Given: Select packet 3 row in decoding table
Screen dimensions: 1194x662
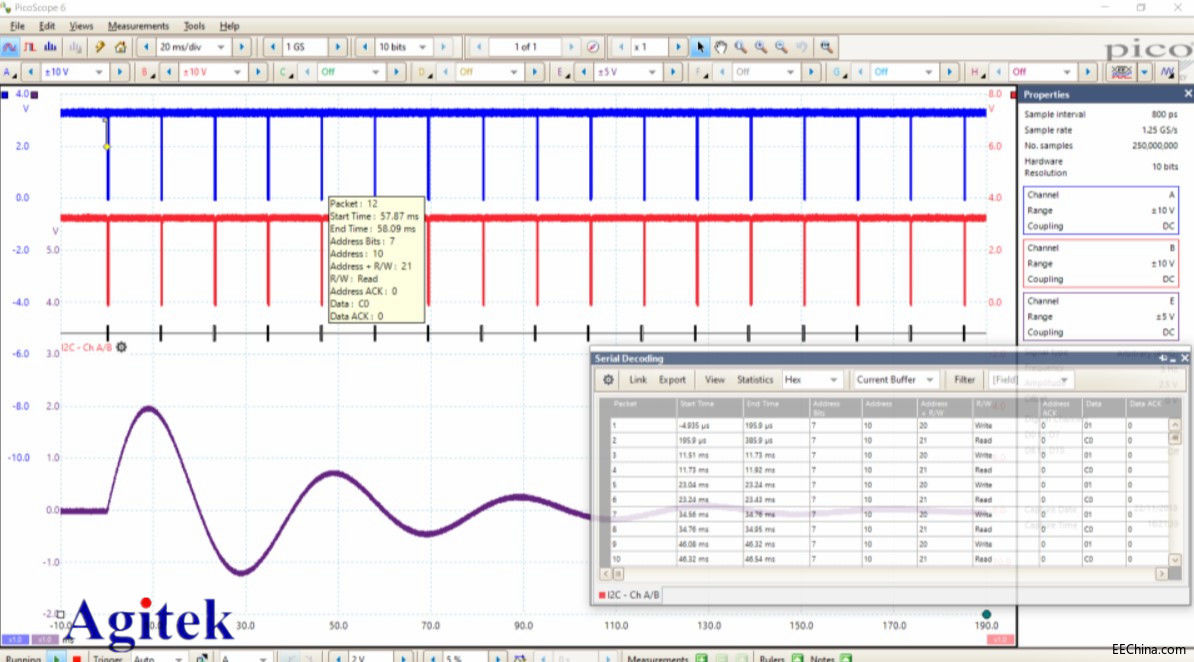Looking at the screenshot, I should click(x=889, y=456).
